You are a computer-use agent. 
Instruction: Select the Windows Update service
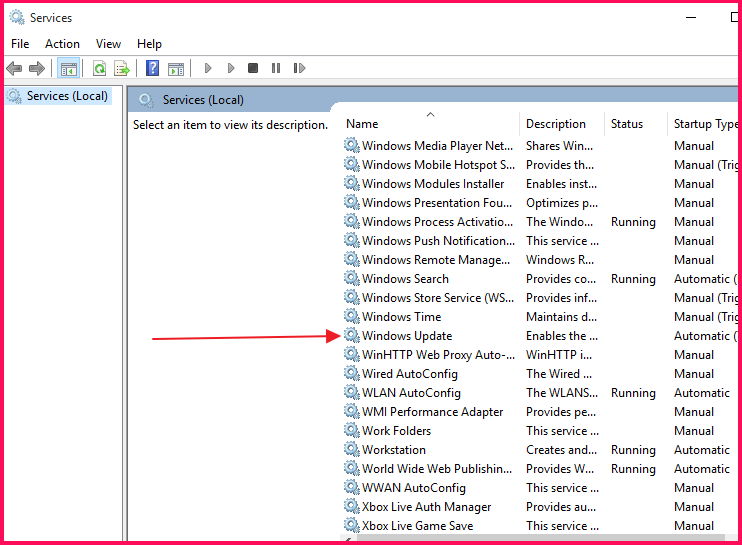407,336
